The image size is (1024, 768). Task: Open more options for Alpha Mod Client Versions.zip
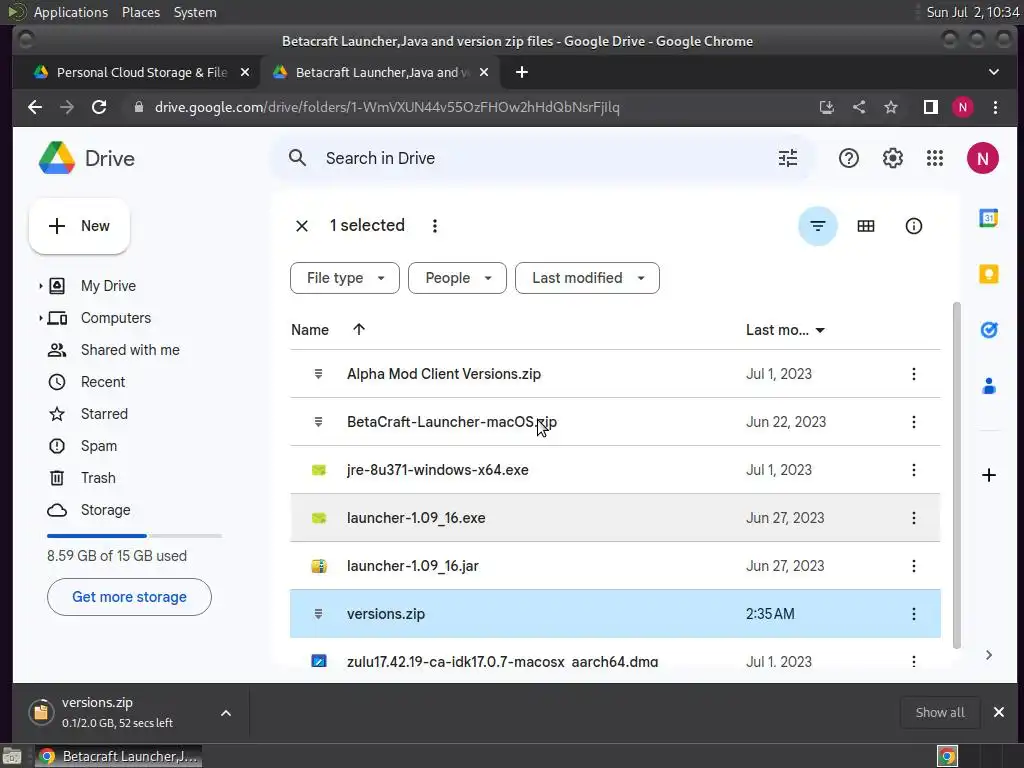(913, 374)
